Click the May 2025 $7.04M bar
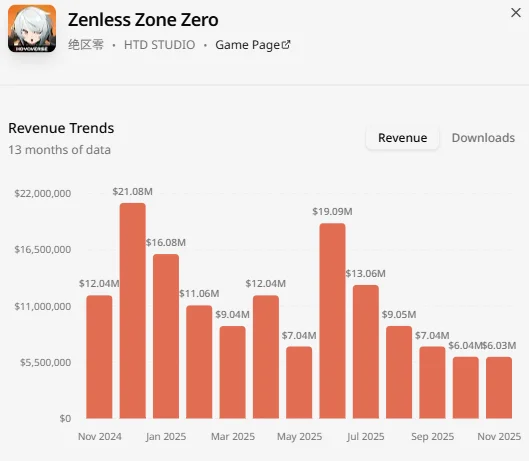The height and width of the screenshot is (461, 529). (x=299, y=383)
